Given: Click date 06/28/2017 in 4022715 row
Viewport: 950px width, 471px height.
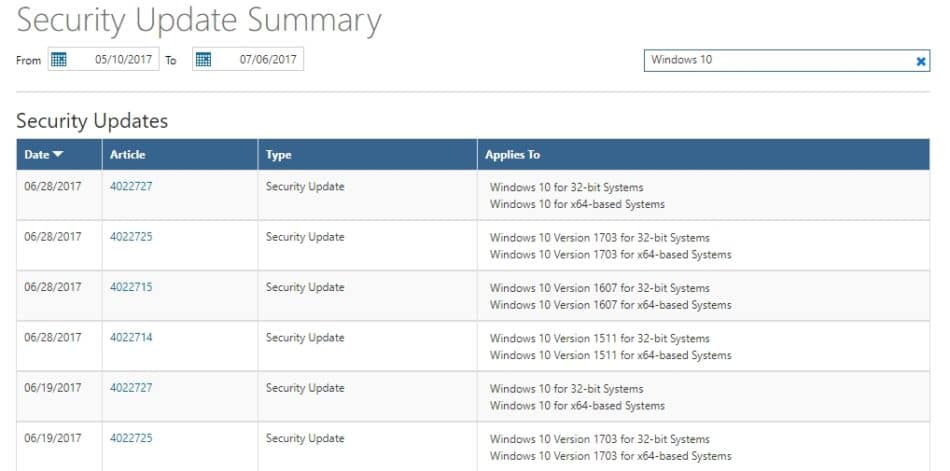Looking at the screenshot, I should (53, 287).
